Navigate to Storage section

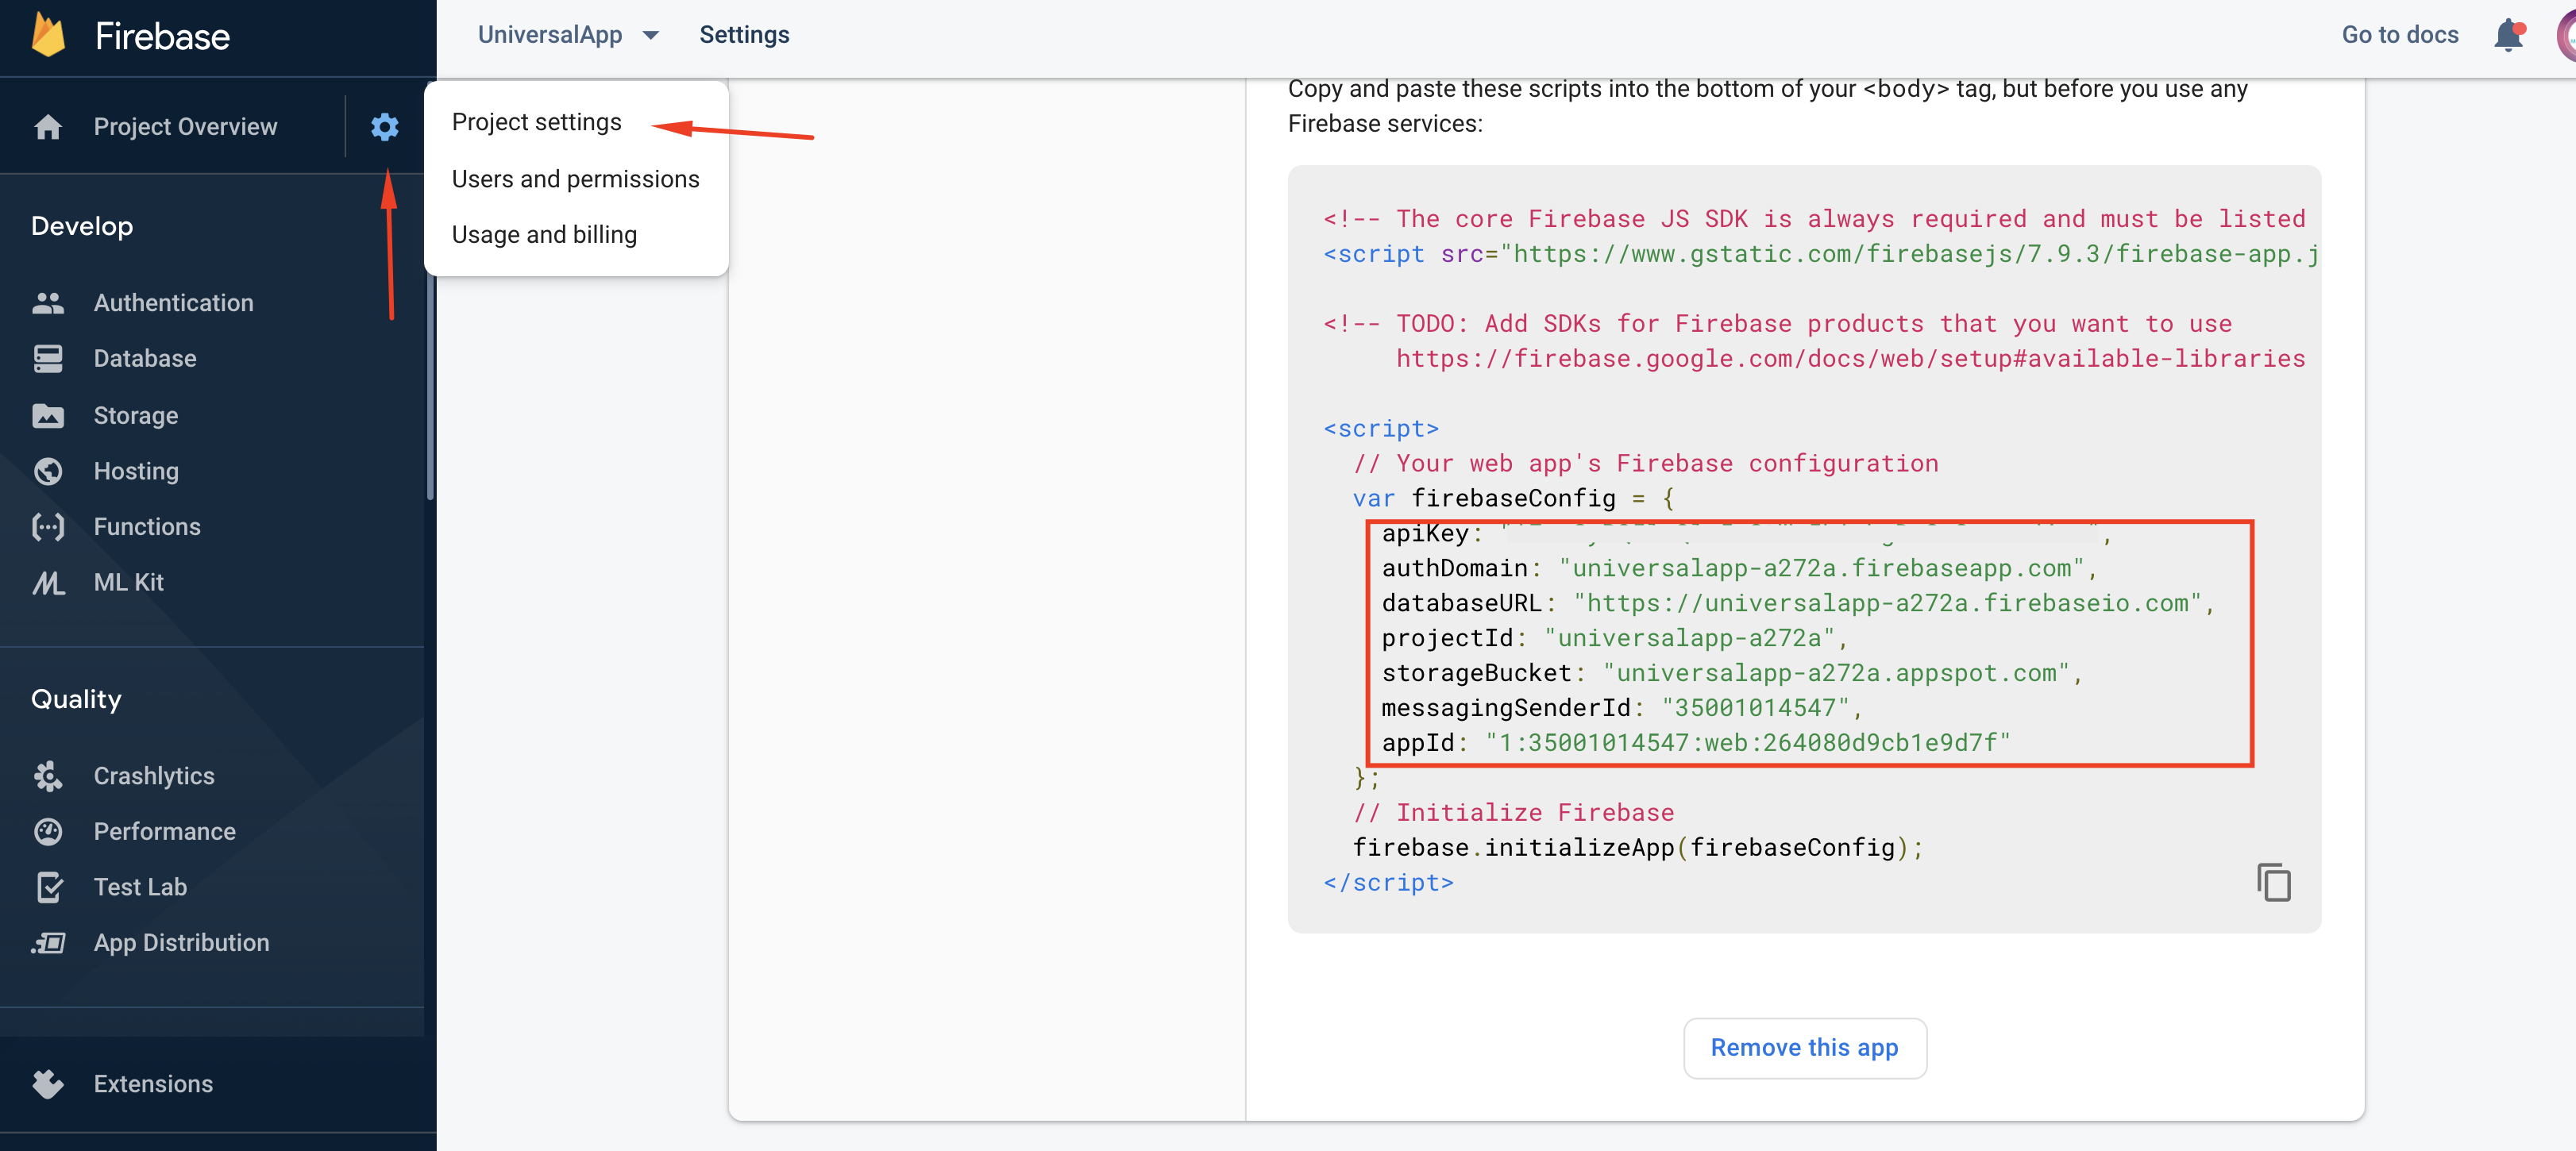tap(136, 415)
